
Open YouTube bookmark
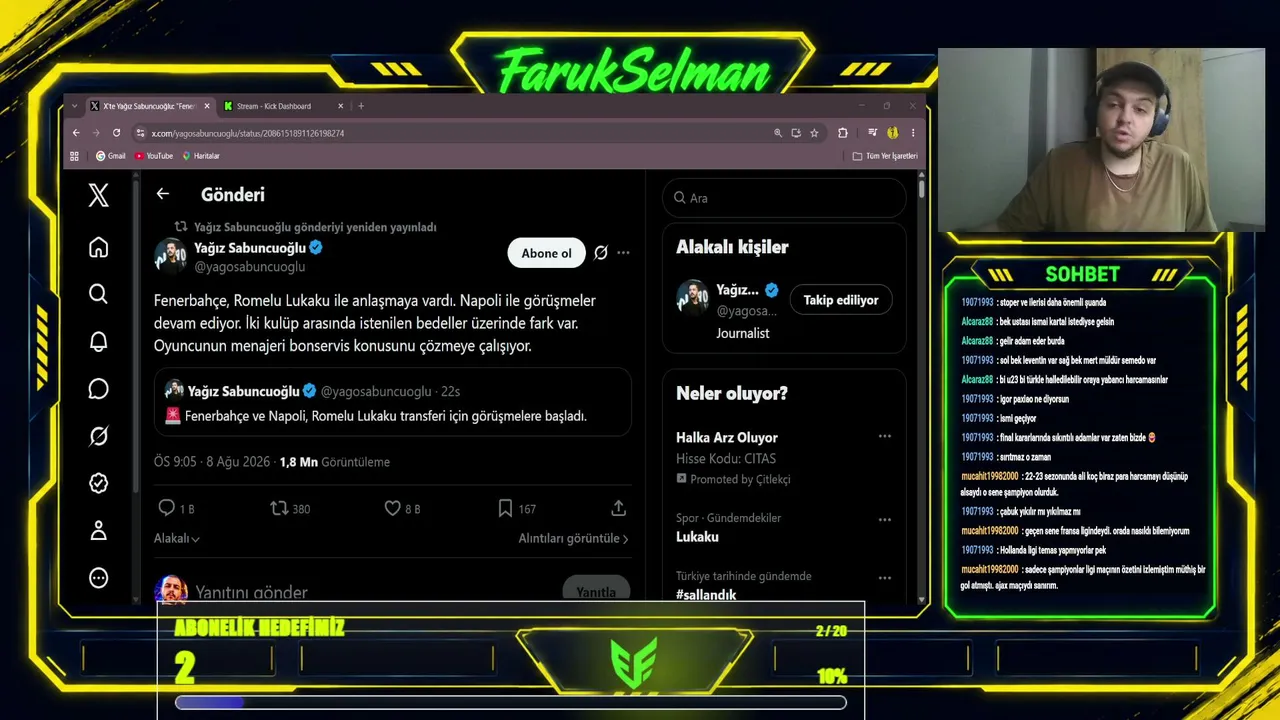tap(154, 156)
